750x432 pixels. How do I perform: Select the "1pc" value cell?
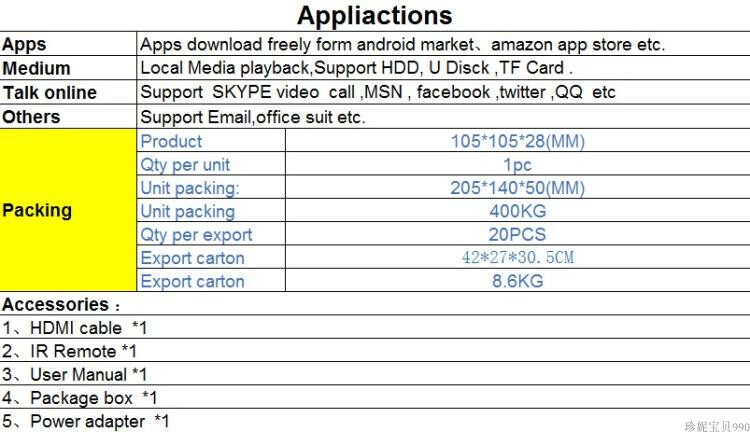pyautogui.click(x=517, y=165)
